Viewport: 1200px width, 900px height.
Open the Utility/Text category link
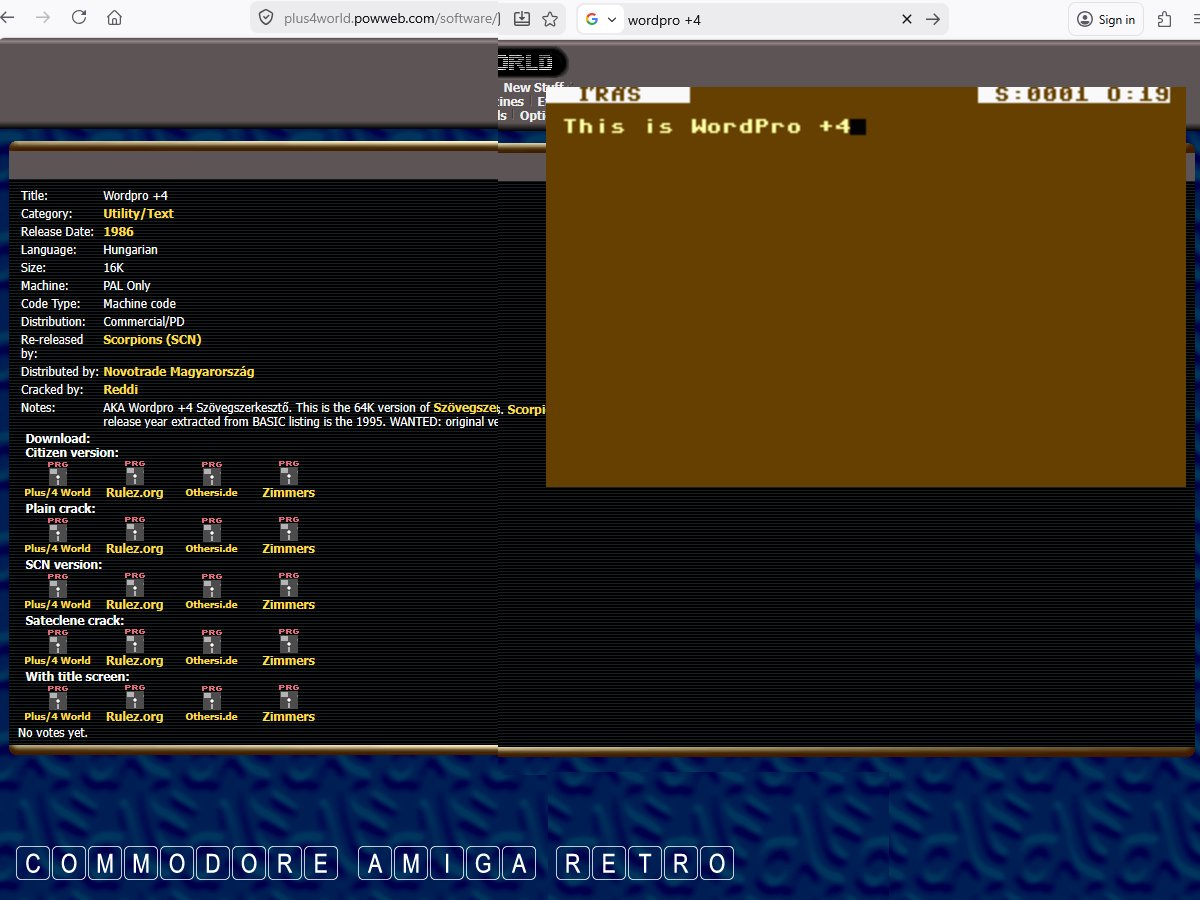click(x=138, y=214)
